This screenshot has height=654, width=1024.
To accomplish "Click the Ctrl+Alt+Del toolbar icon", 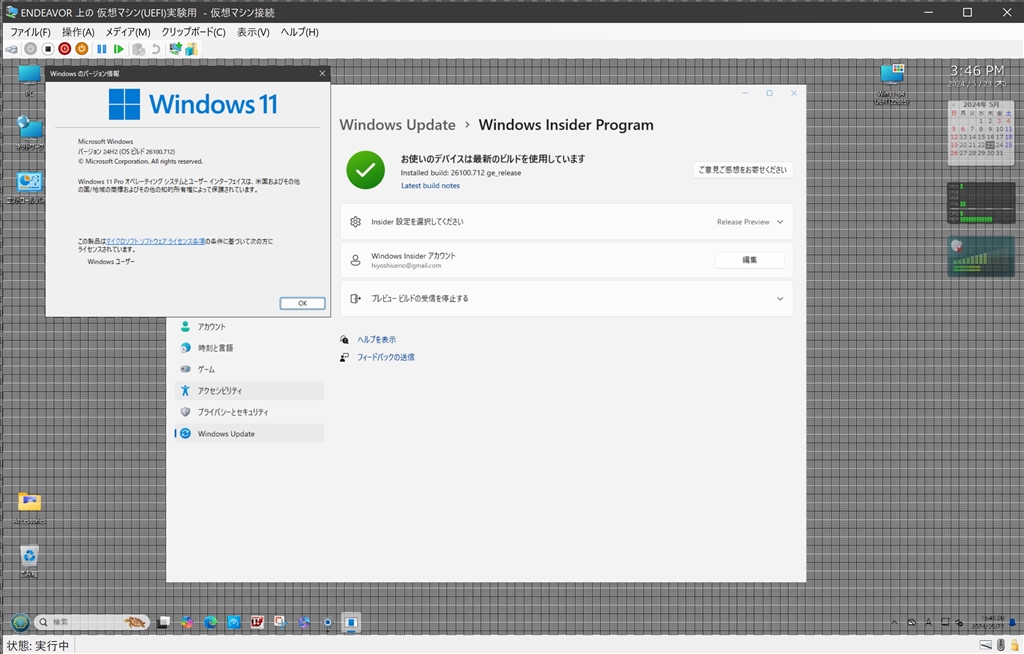I will 12,49.
